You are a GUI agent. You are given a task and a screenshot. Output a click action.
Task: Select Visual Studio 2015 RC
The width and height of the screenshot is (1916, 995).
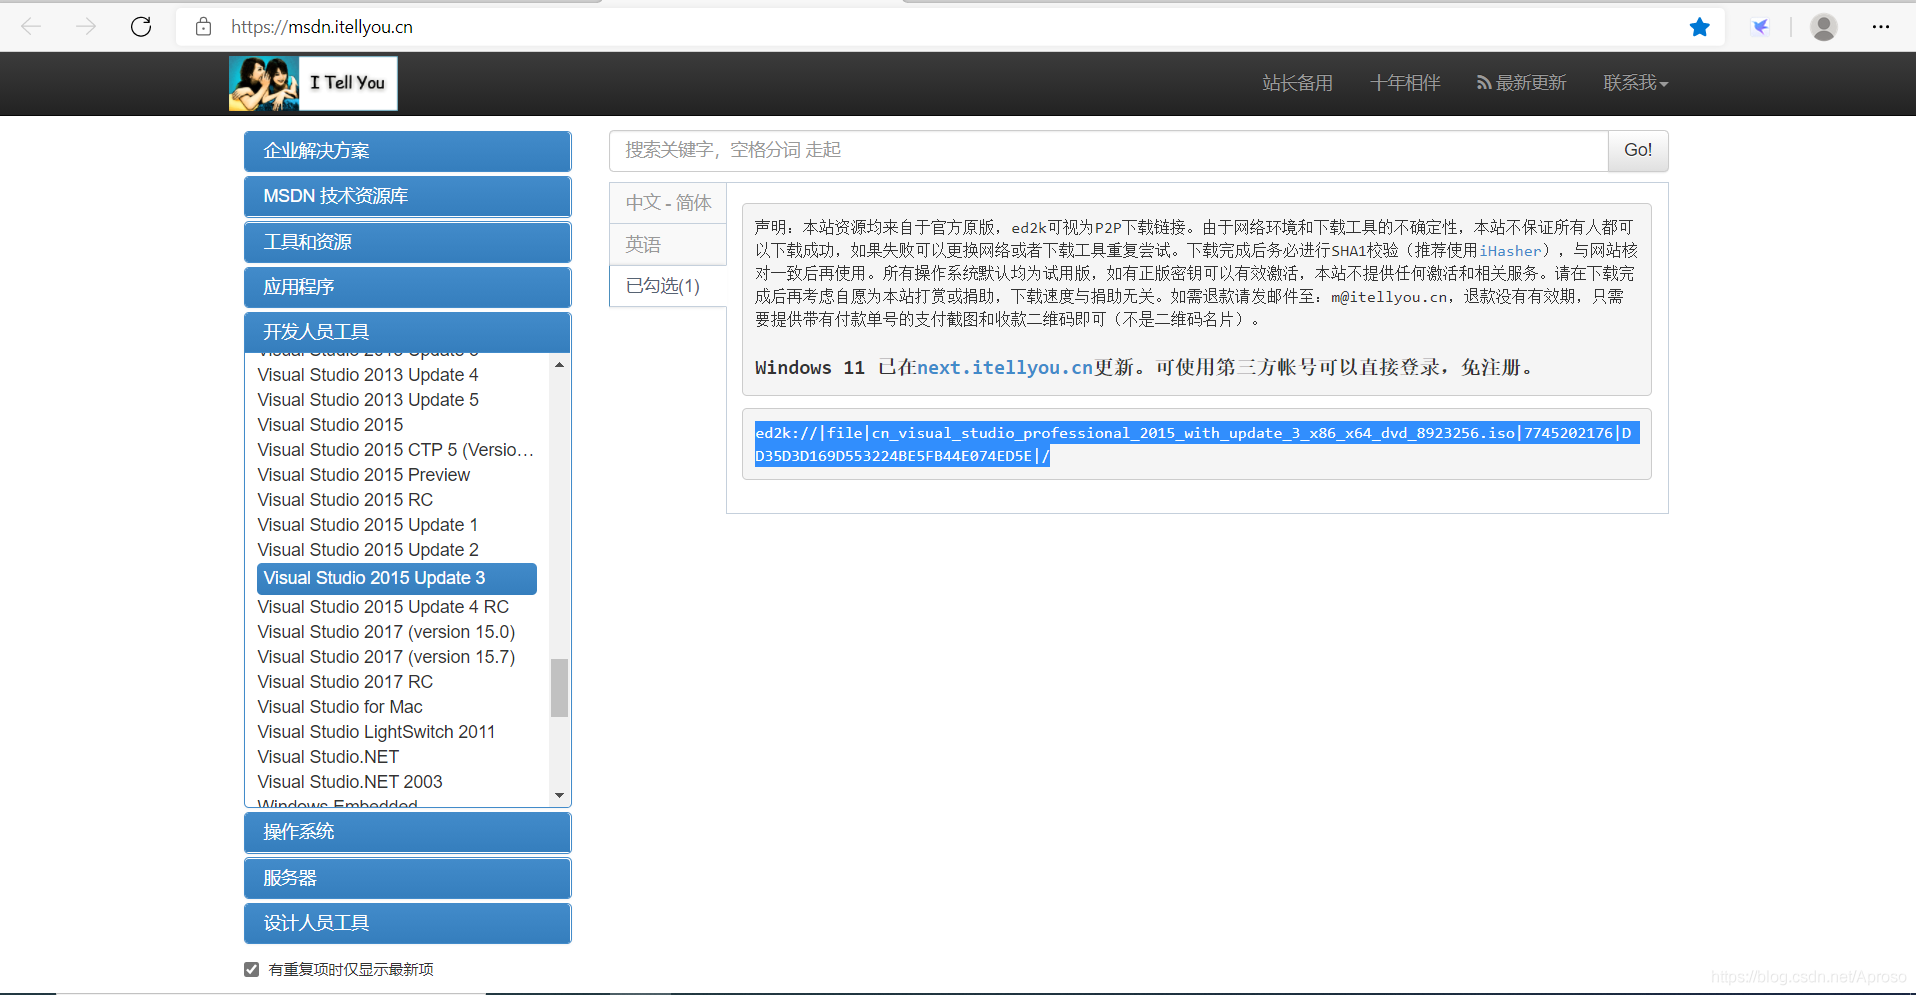[x=345, y=500]
